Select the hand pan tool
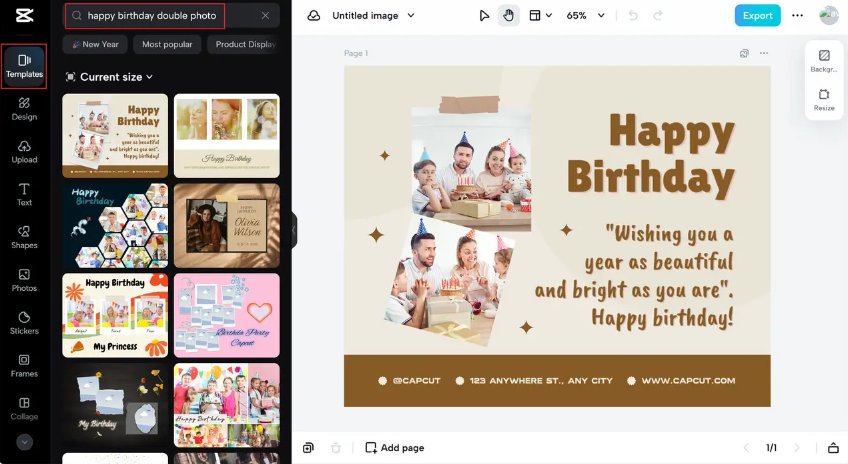Viewport: 848px width, 464px height. [x=508, y=16]
